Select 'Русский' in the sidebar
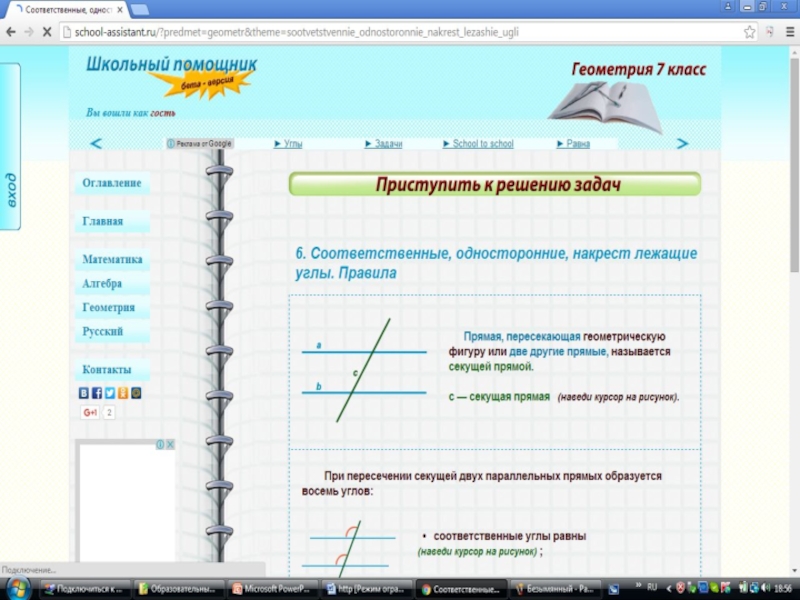 [112, 331]
